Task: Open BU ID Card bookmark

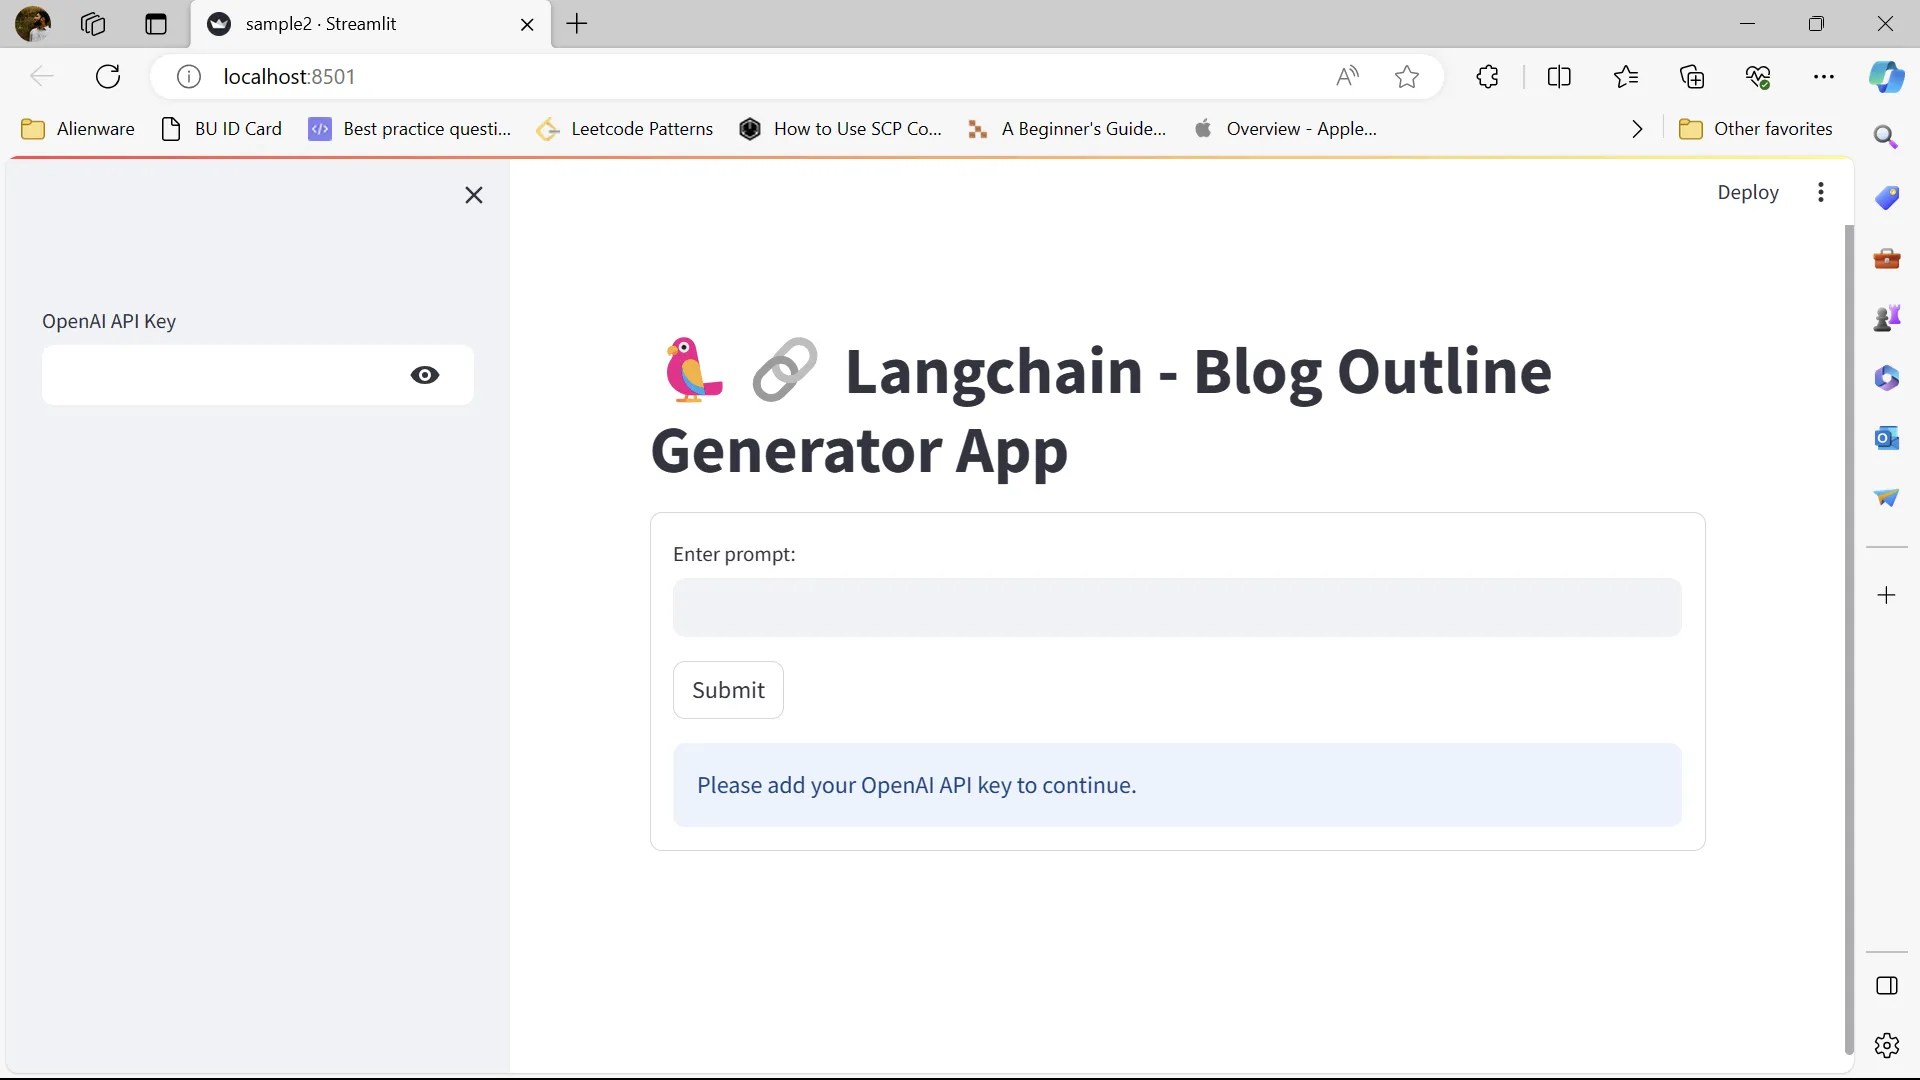Action: click(222, 129)
